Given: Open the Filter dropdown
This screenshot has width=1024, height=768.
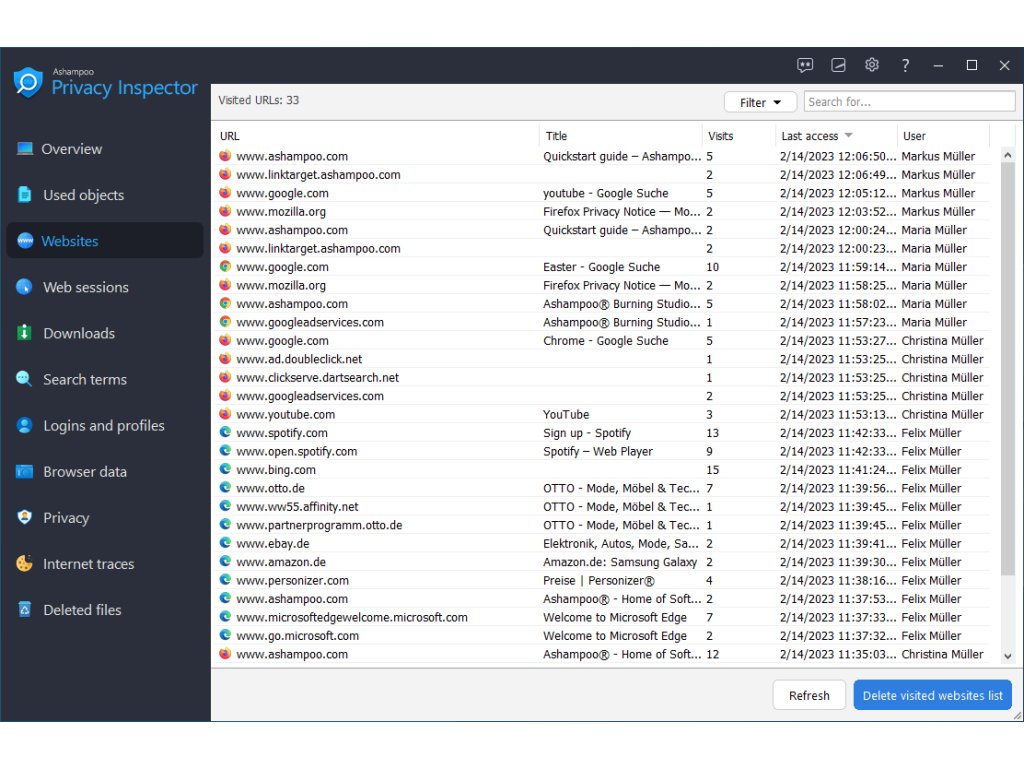Looking at the screenshot, I should (760, 102).
